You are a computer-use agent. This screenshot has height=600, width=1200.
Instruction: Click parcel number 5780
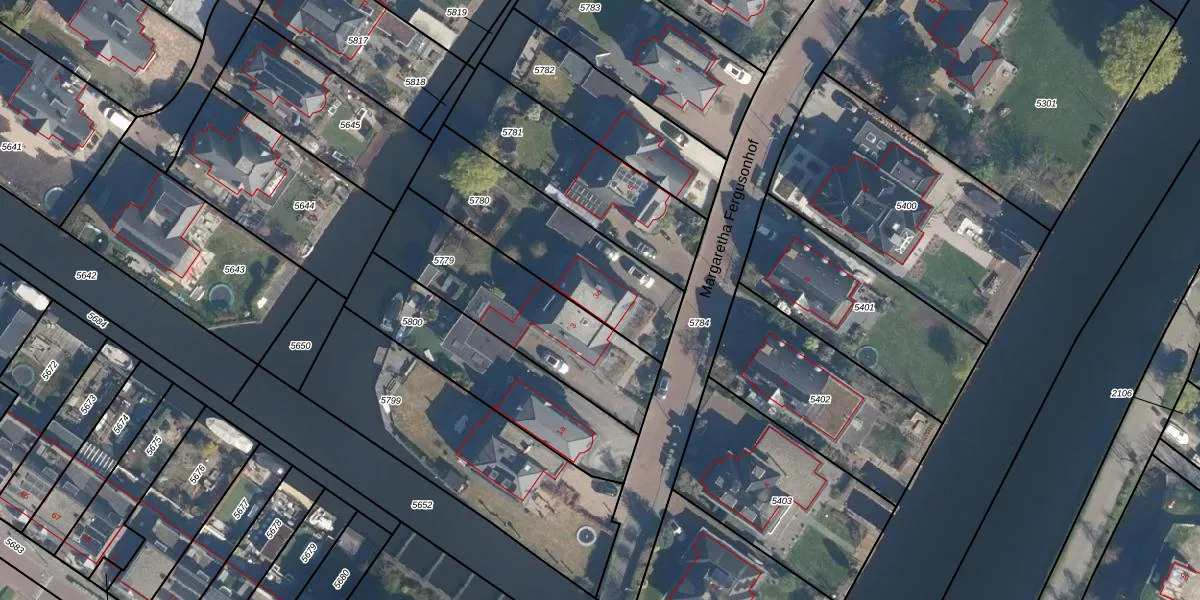pyautogui.click(x=480, y=201)
